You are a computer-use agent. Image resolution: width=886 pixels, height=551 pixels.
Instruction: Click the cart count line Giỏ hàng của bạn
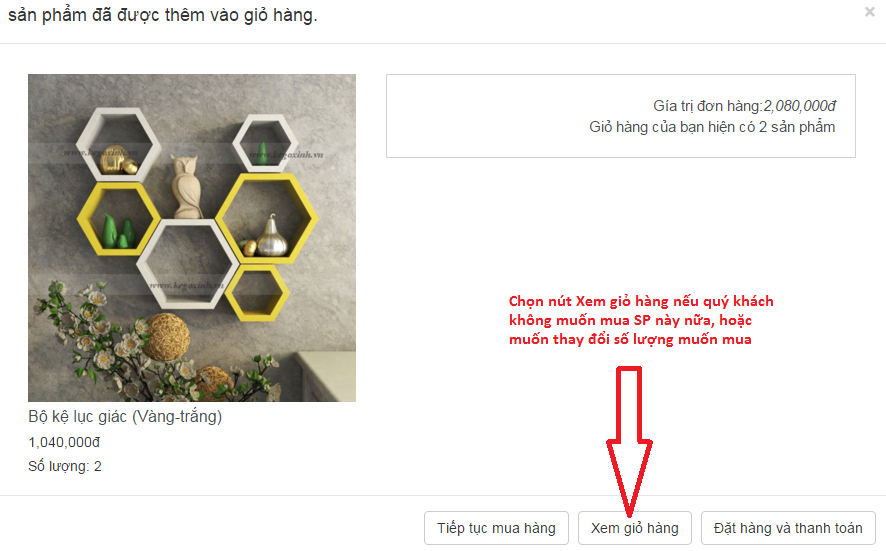point(712,127)
